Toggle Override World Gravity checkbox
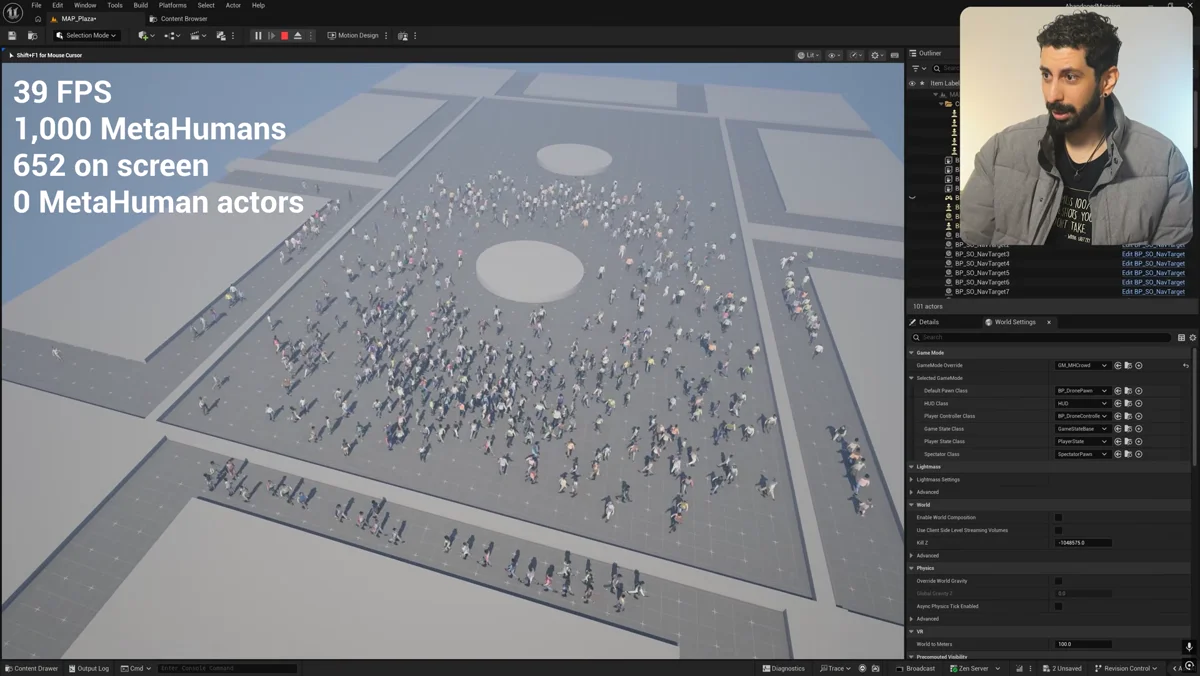The width and height of the screenshot is (1200, 676). (1058, 581)
